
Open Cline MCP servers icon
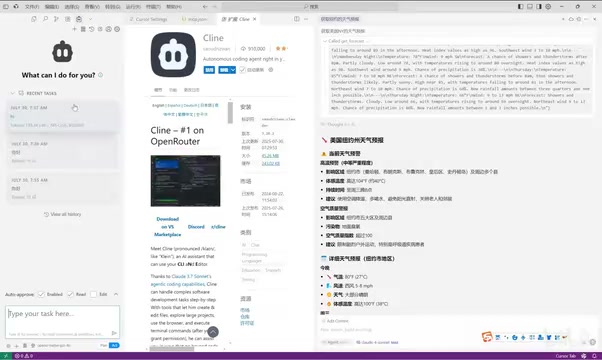pos(83,29)
